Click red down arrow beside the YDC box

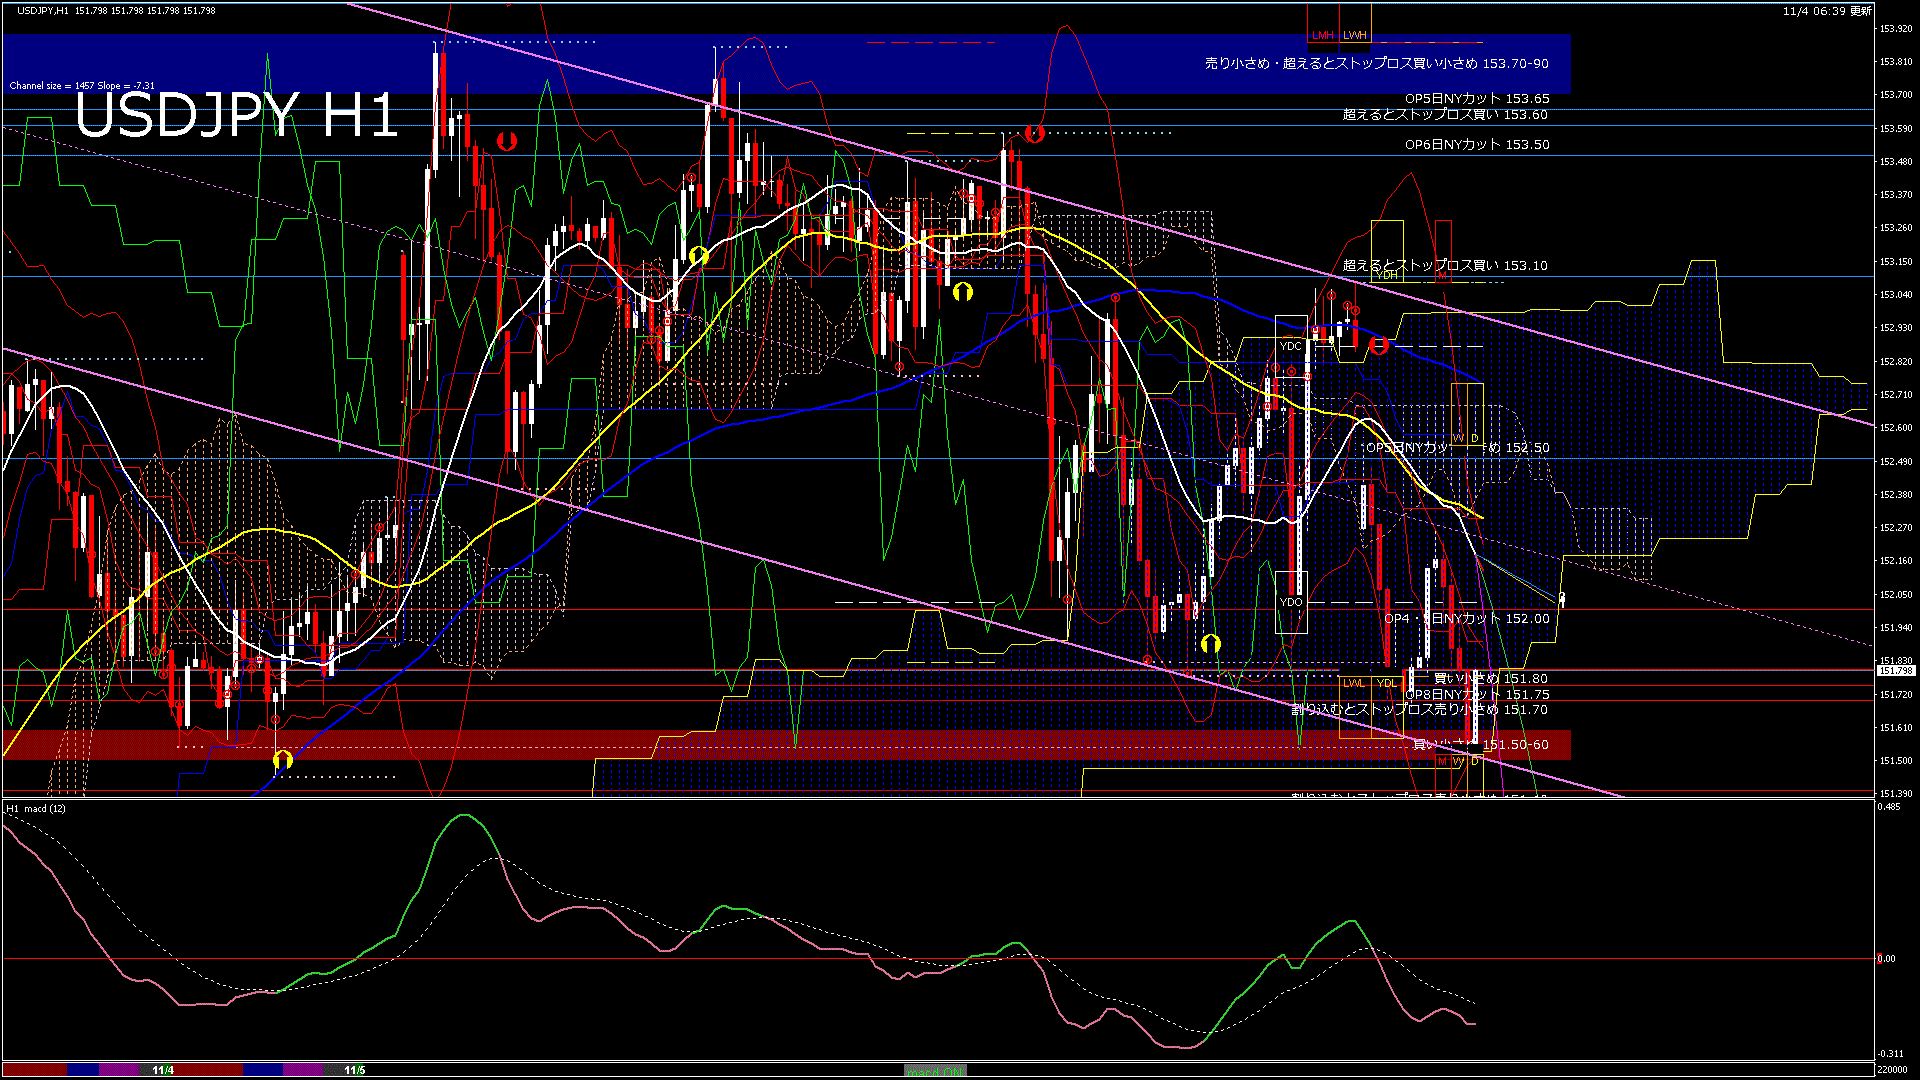pyautogui.click(x=1379, y=346)
